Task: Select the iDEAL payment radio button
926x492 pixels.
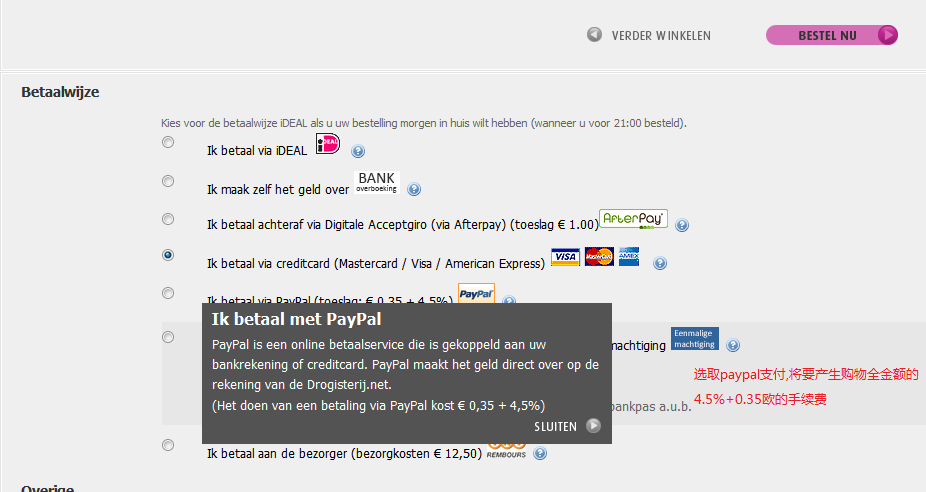Action: coord(168,142)
